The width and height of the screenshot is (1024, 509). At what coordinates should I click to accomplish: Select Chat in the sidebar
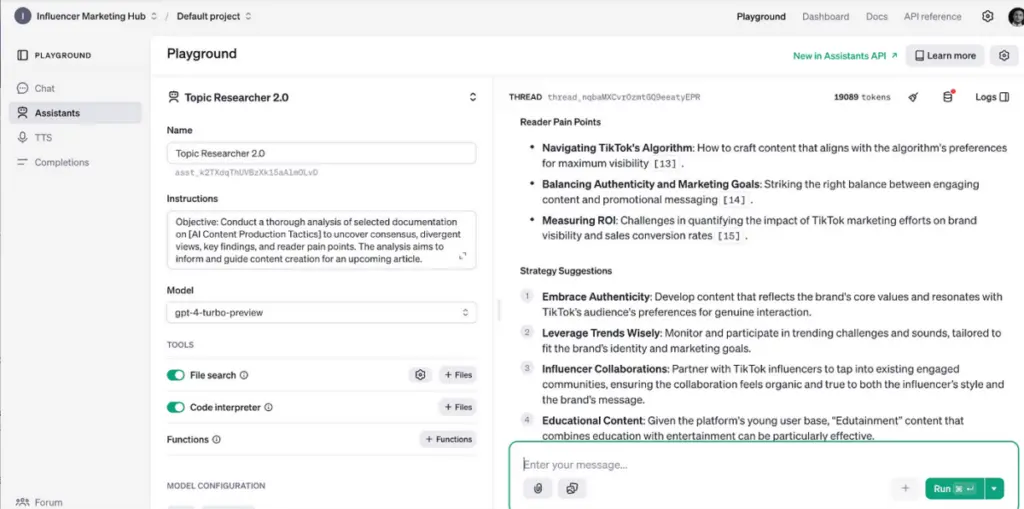(x=45, y=88)
